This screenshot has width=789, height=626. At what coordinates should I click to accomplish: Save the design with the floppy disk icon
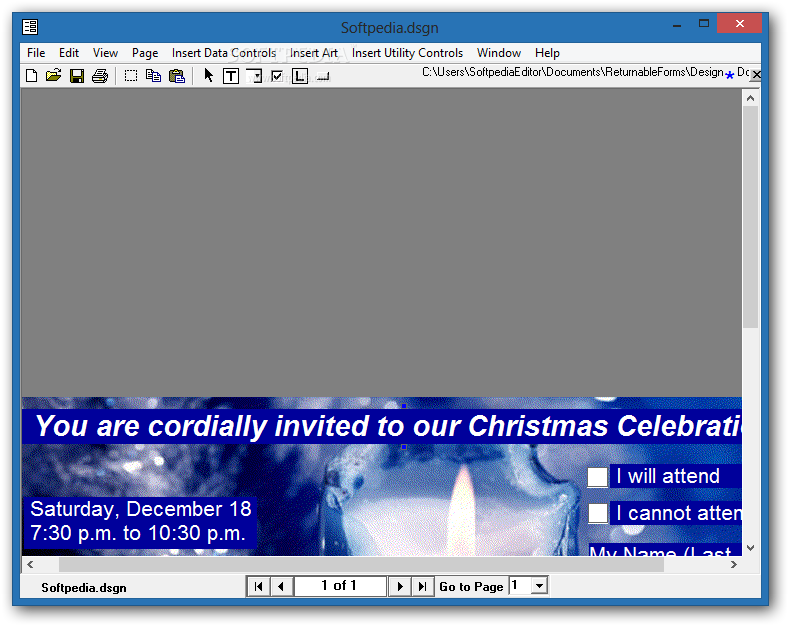[x=76, y=76]
